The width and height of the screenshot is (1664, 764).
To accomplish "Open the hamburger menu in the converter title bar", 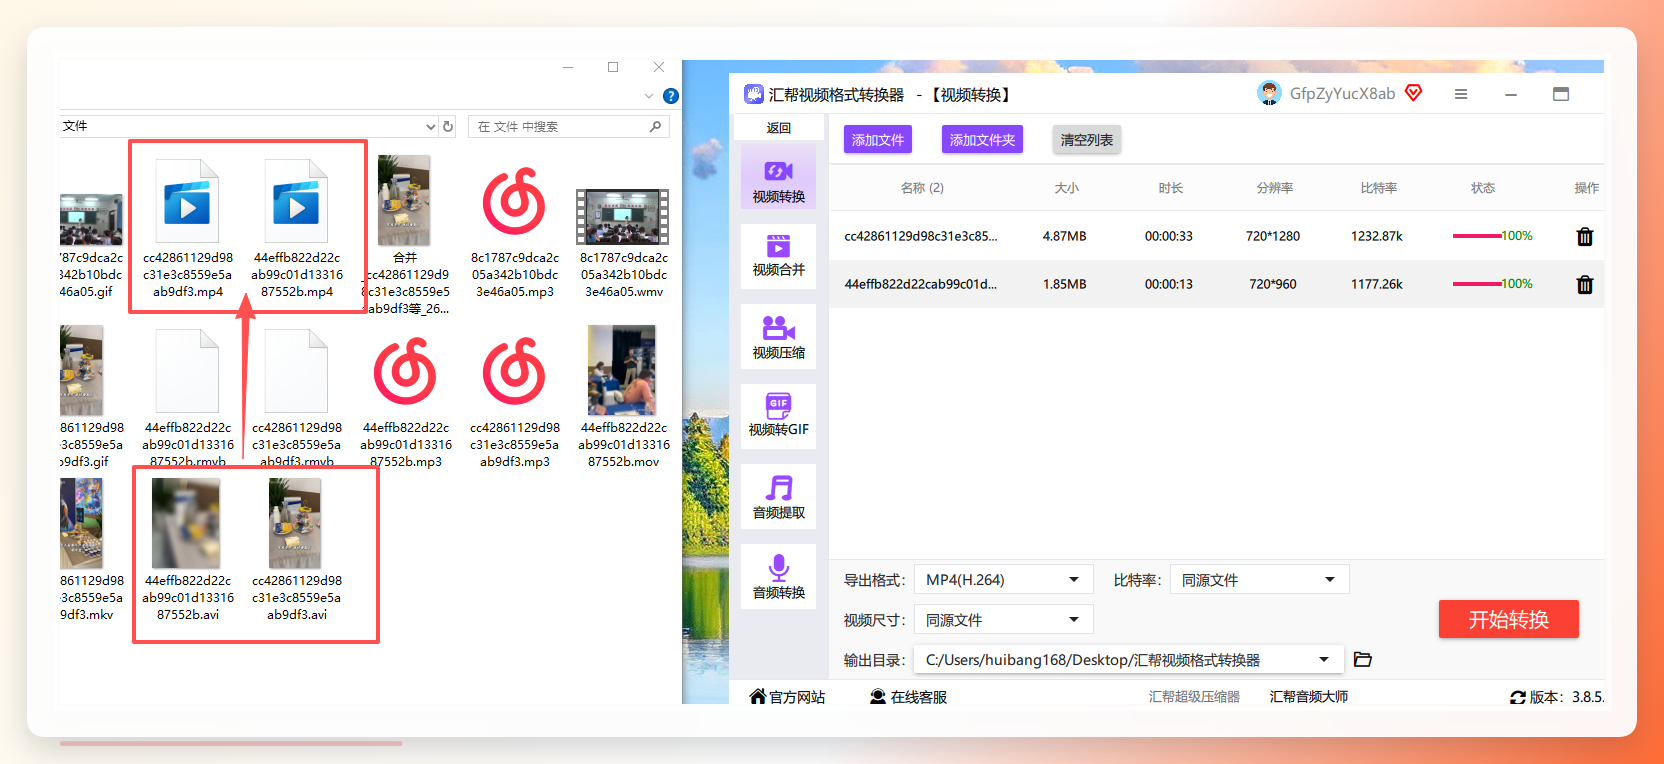I will pyautogui.click(x=1461, y=94).
